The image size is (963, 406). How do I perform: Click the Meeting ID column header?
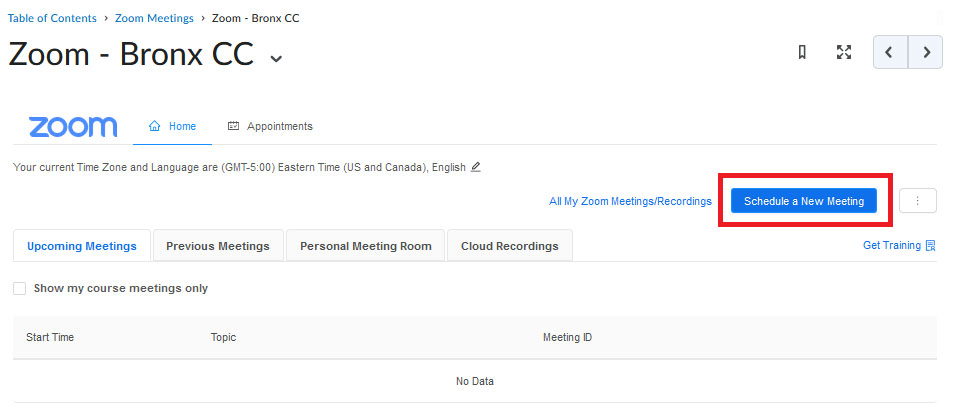coord(567,337)
